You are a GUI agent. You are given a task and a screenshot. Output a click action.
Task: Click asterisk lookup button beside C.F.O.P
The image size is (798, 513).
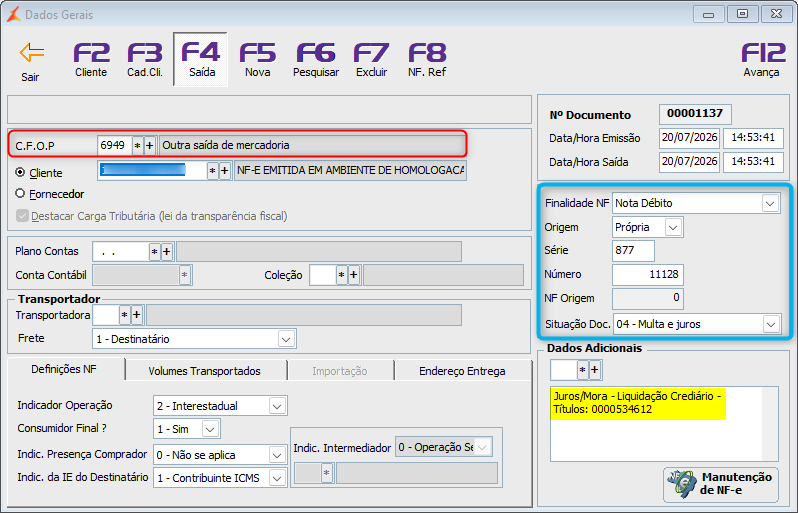tap(137, 146)
